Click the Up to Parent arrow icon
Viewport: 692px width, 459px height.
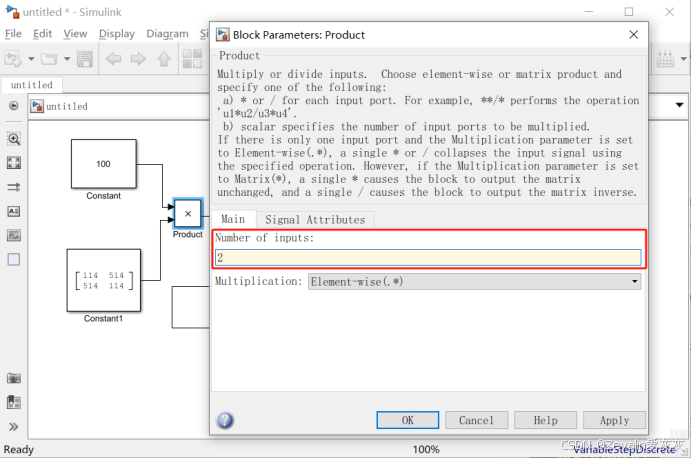point(164,59)
